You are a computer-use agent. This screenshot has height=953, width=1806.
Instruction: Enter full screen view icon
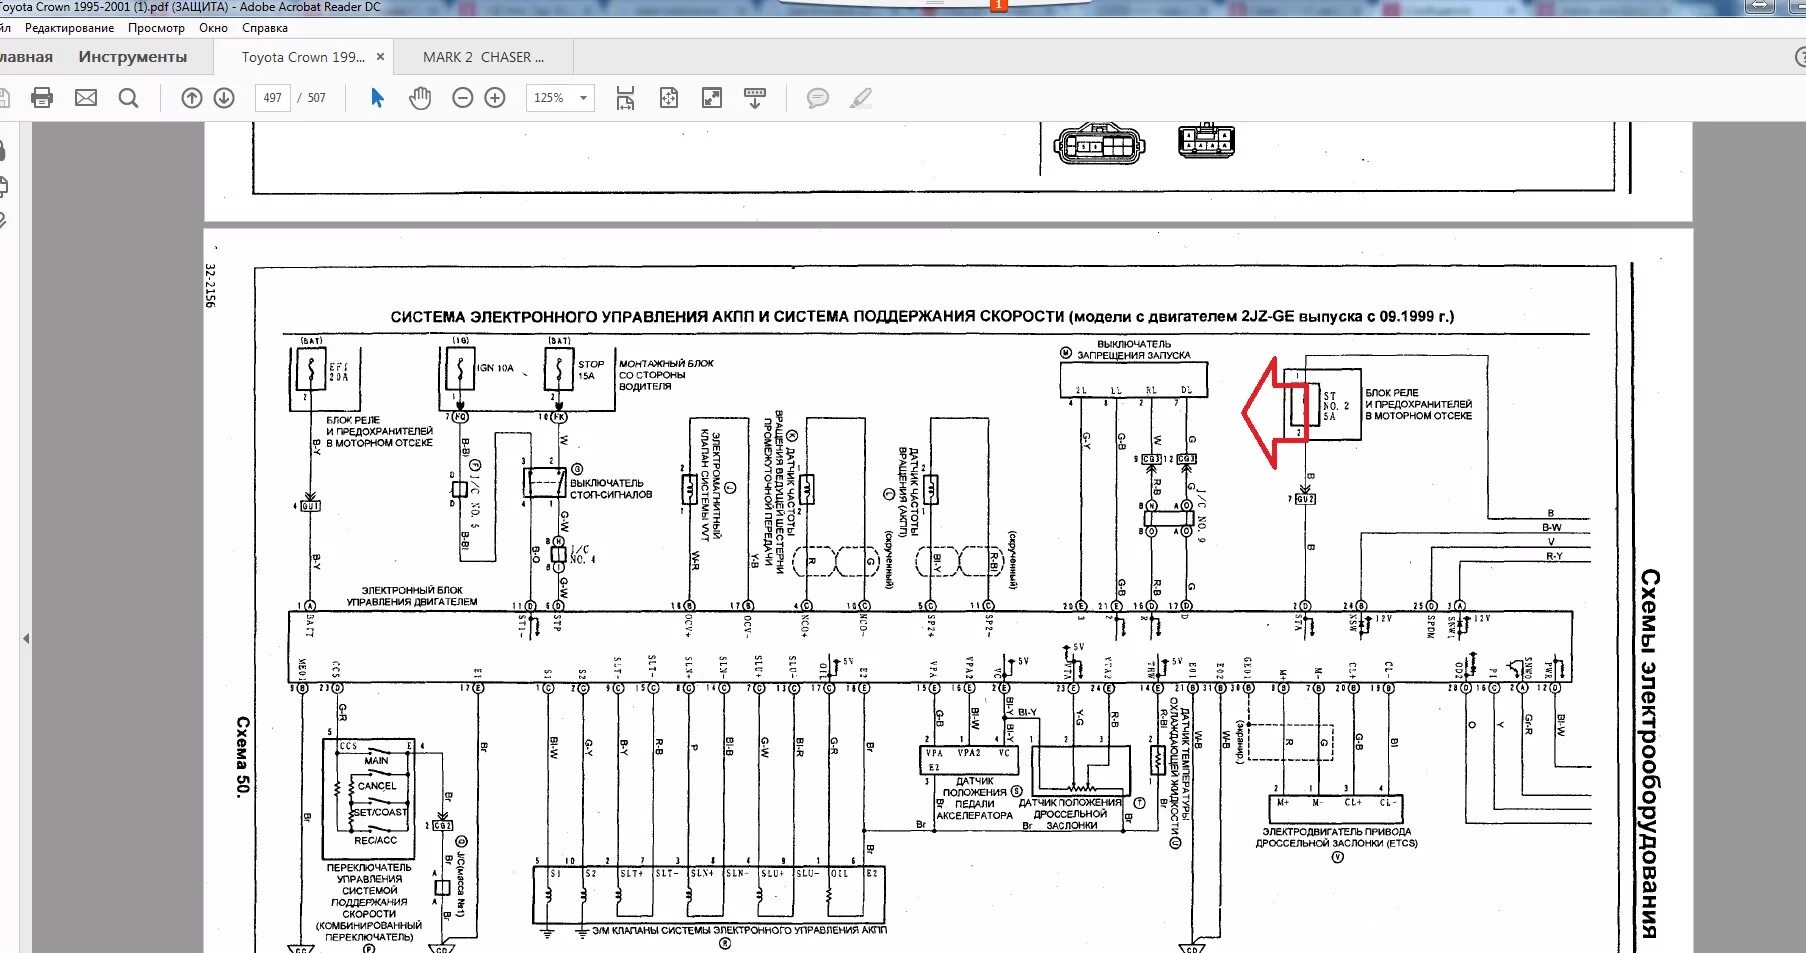[x=712, y=98]
